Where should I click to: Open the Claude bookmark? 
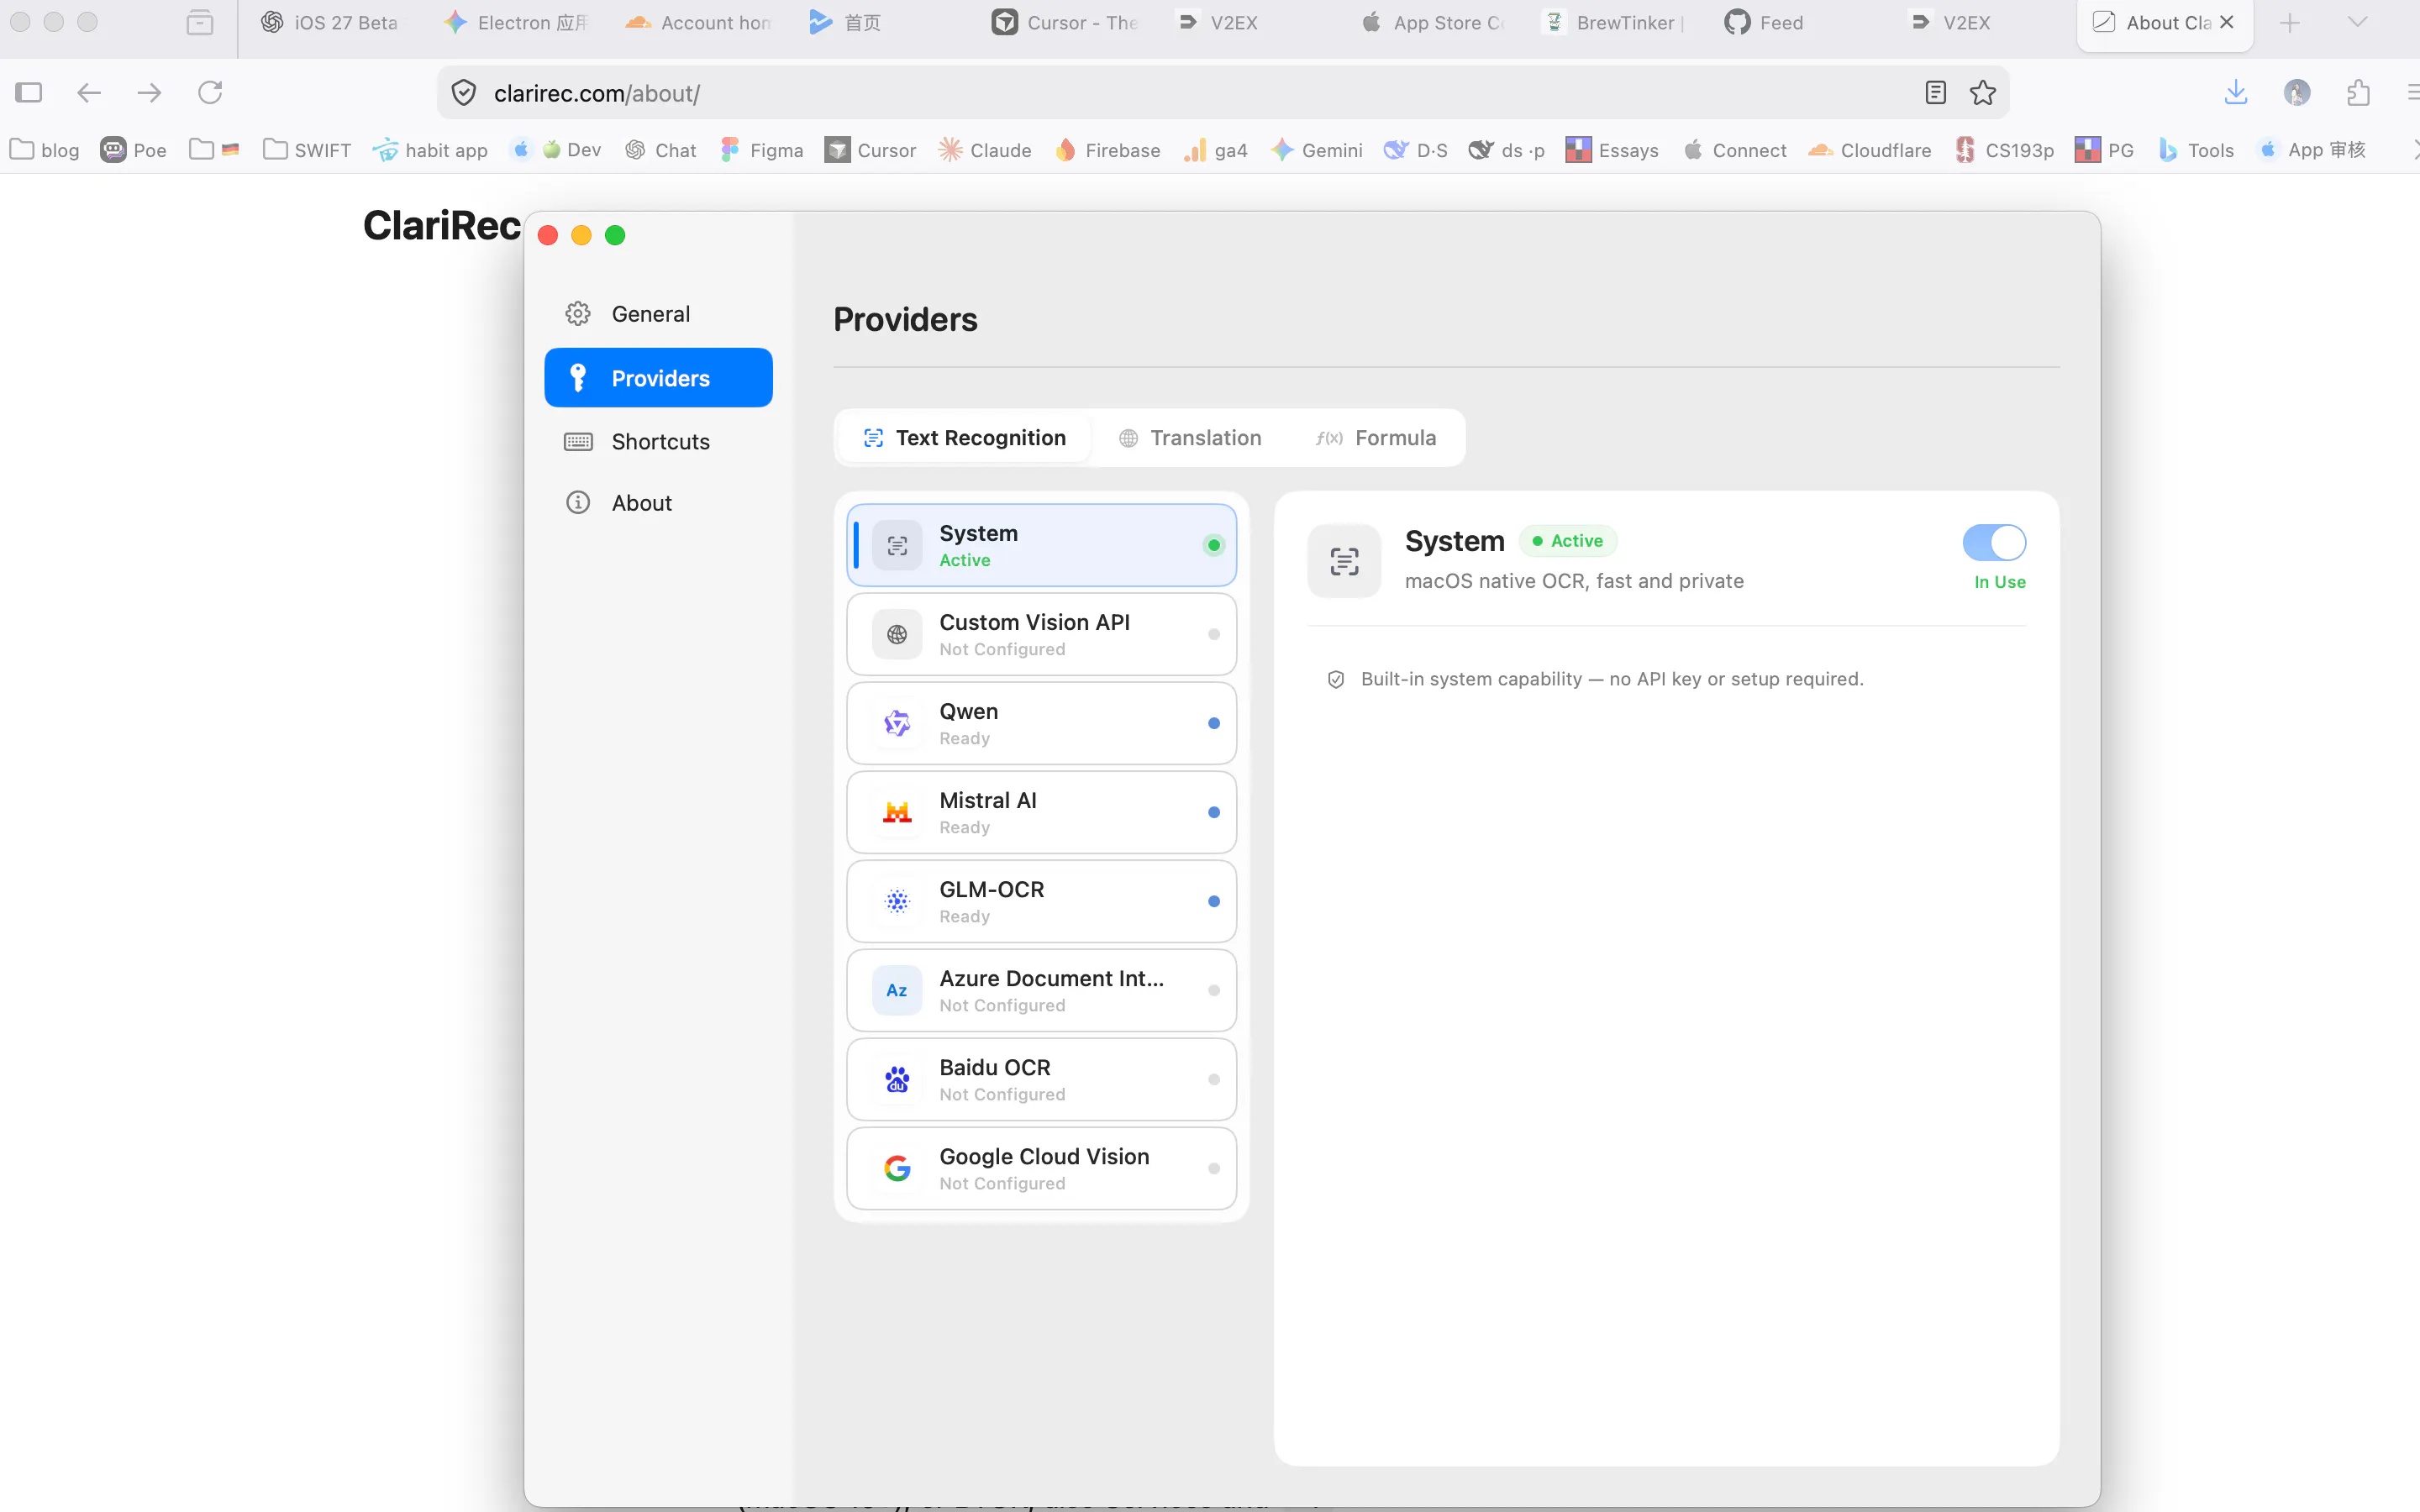[985, 150]
